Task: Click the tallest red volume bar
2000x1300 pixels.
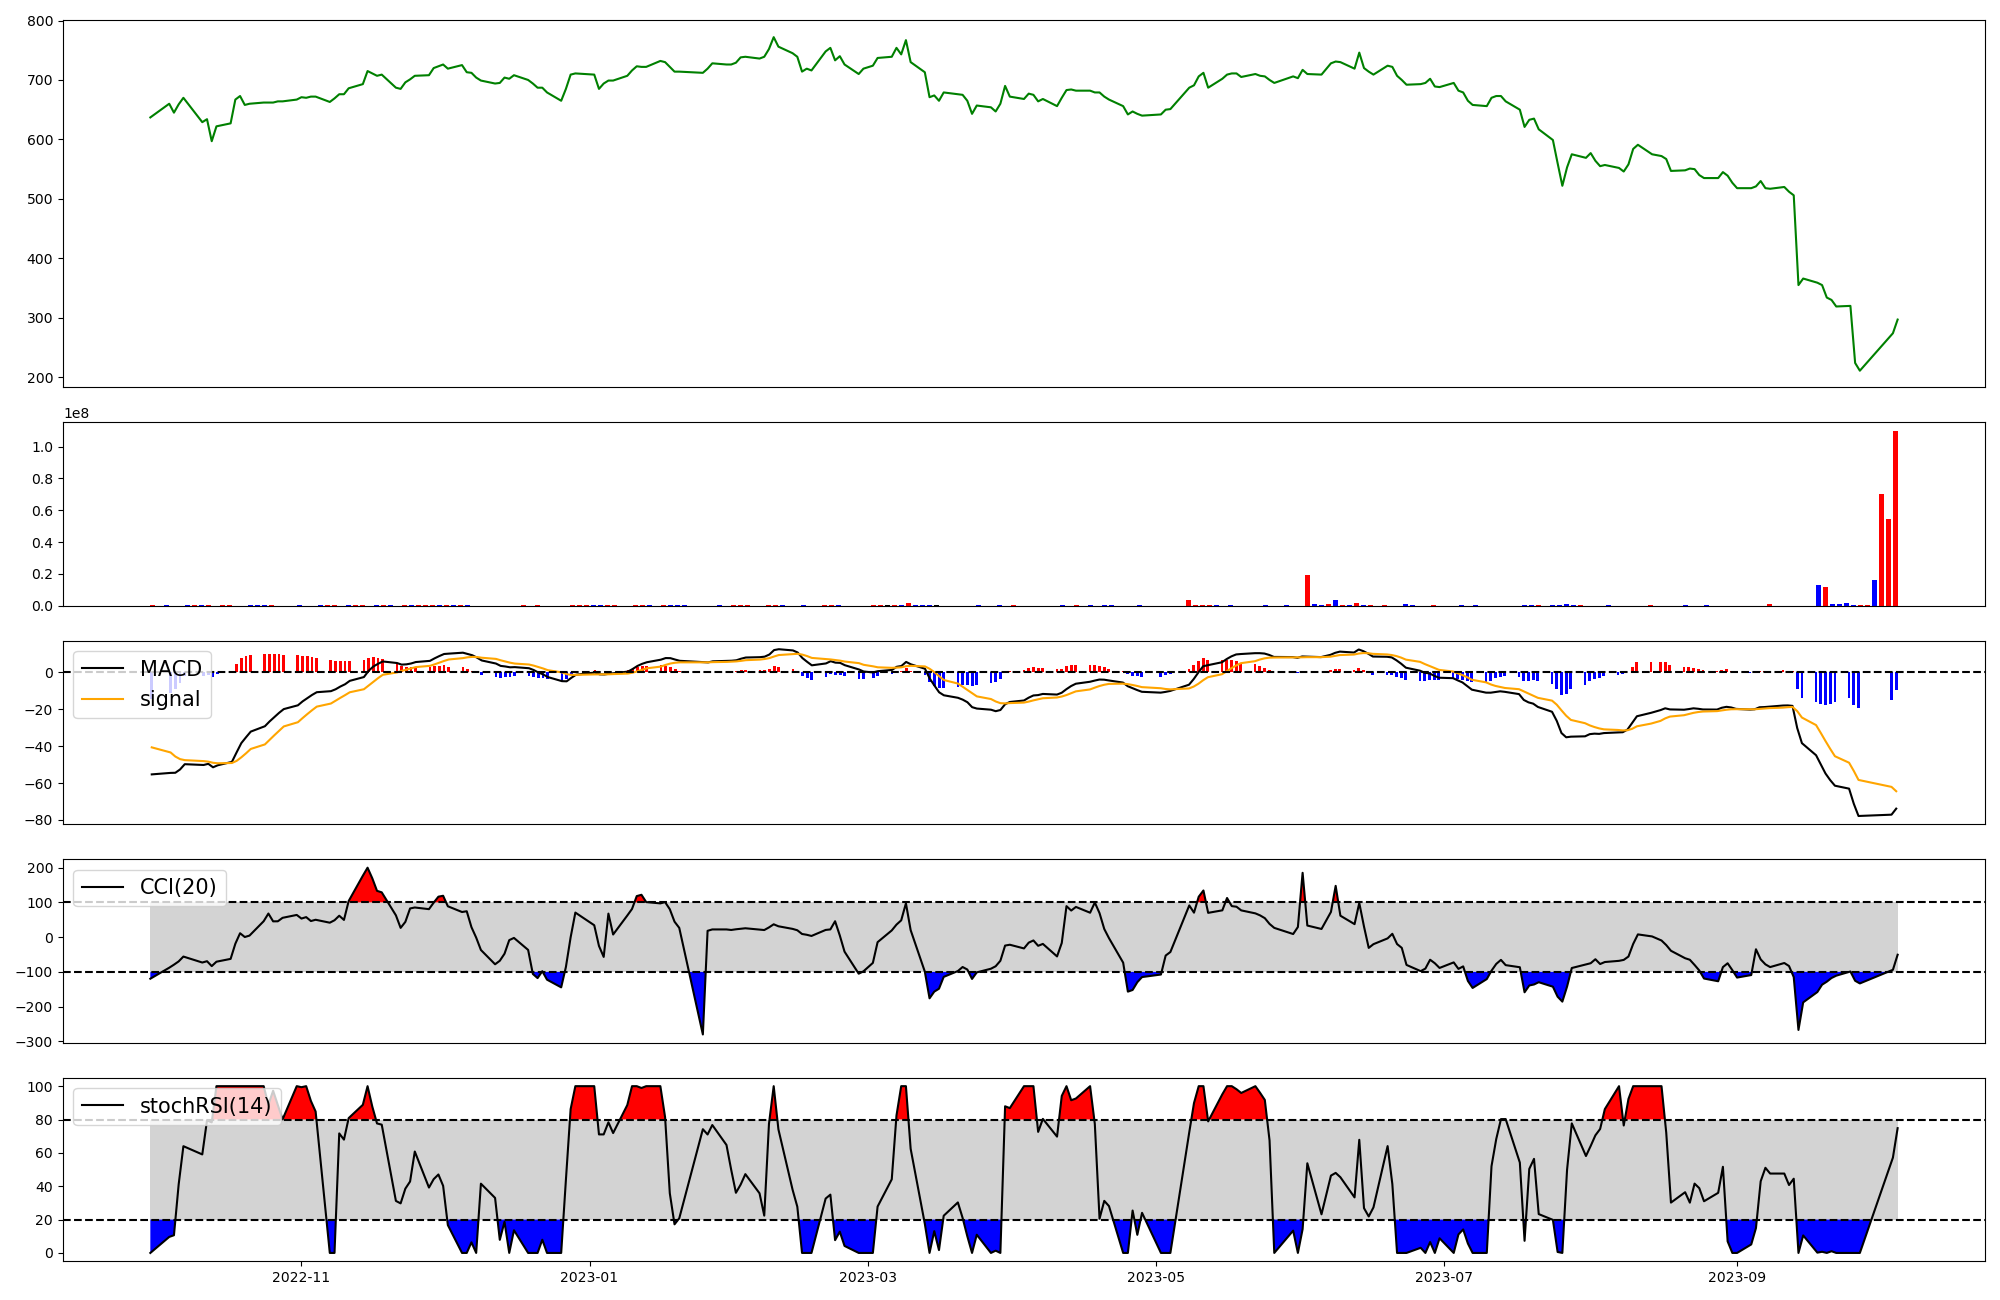Action: [1895, 520]
